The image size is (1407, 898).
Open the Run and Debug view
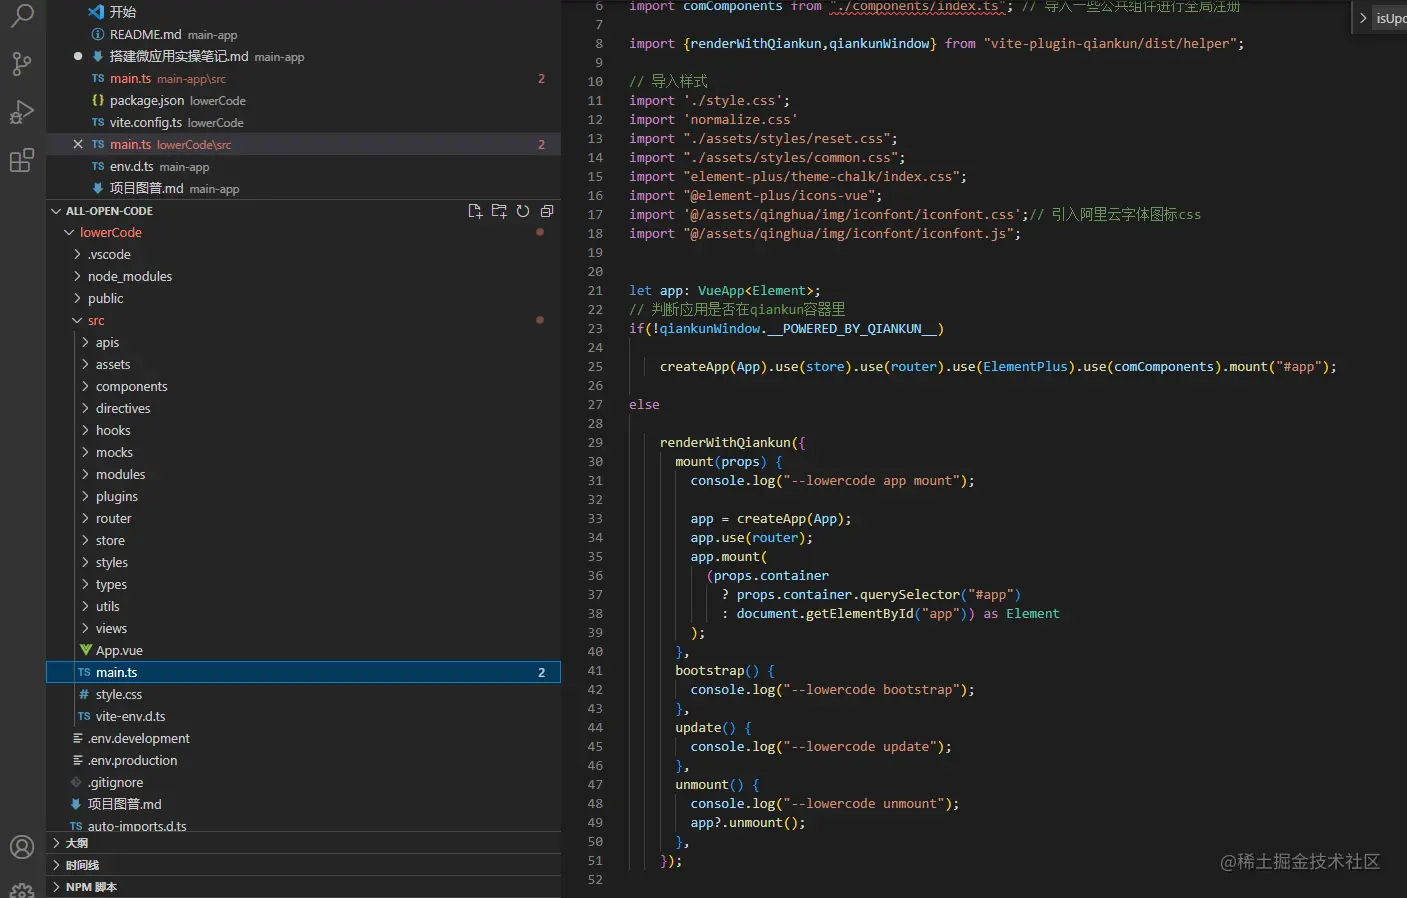[x=22, y=112]
